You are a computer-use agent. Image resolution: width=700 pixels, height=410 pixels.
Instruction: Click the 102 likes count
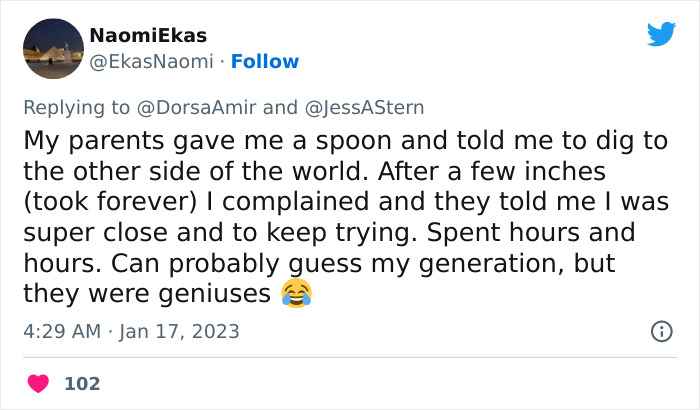pyautogui.click(x=82, y=383)
